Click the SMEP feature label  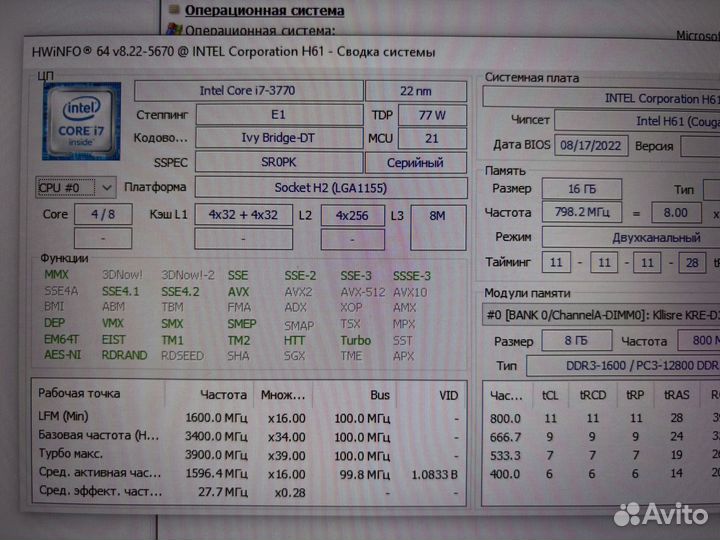[242, 324]
